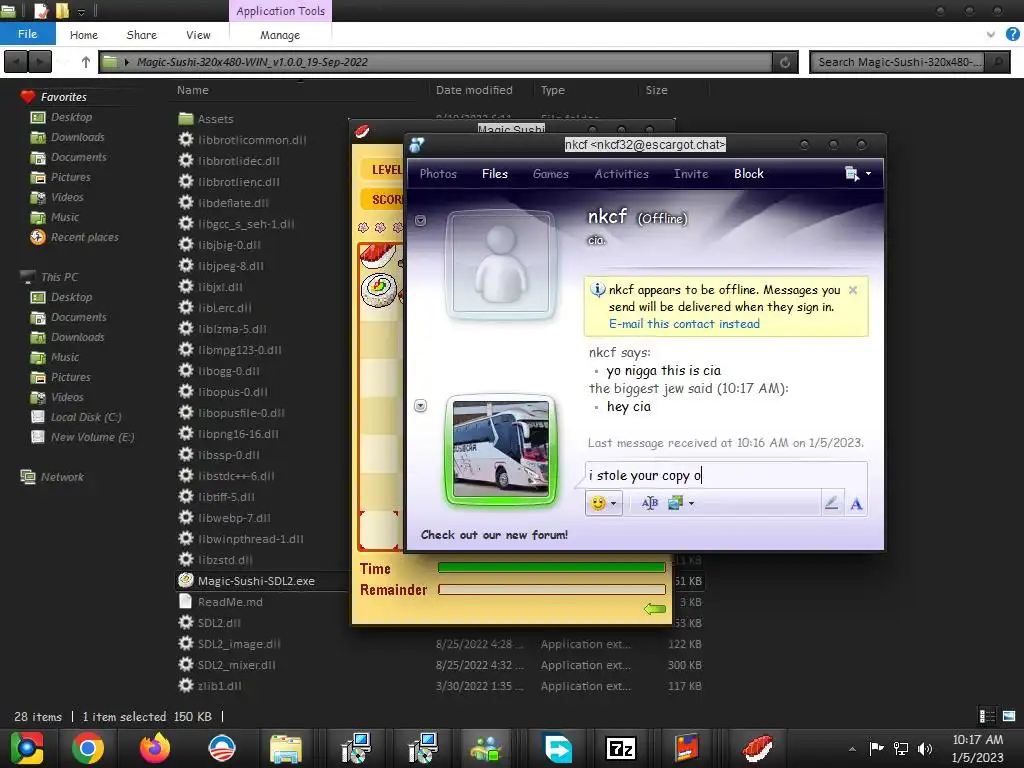Click Block in the chat toolbar
The height and width of the screenshot is (768, 1024).
748,174
